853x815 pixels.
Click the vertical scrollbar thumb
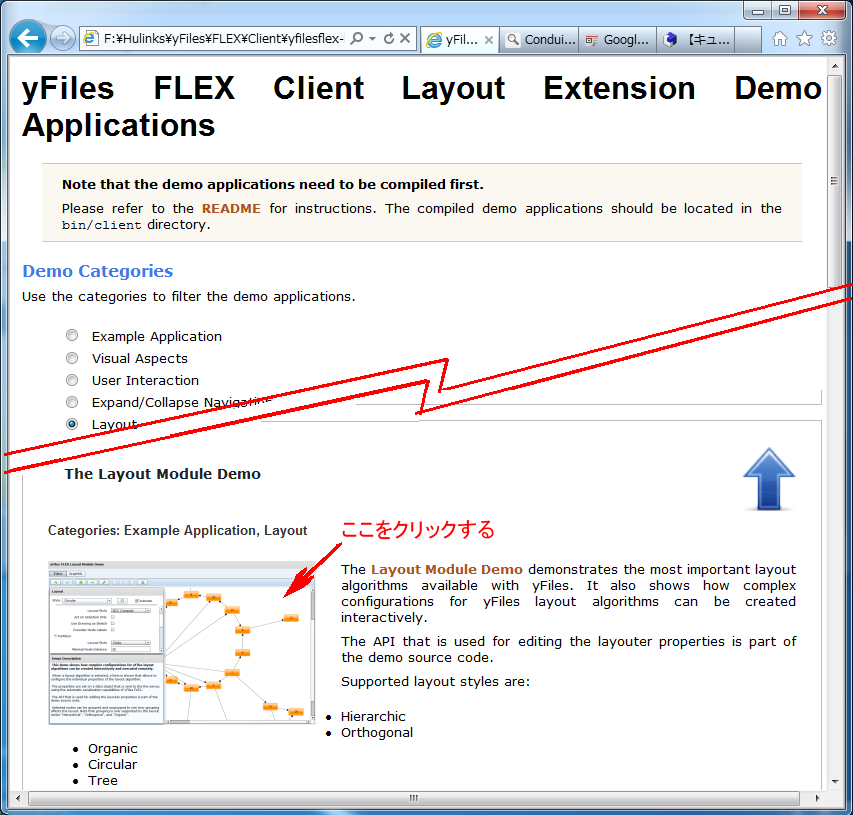(x=835, y=180)
